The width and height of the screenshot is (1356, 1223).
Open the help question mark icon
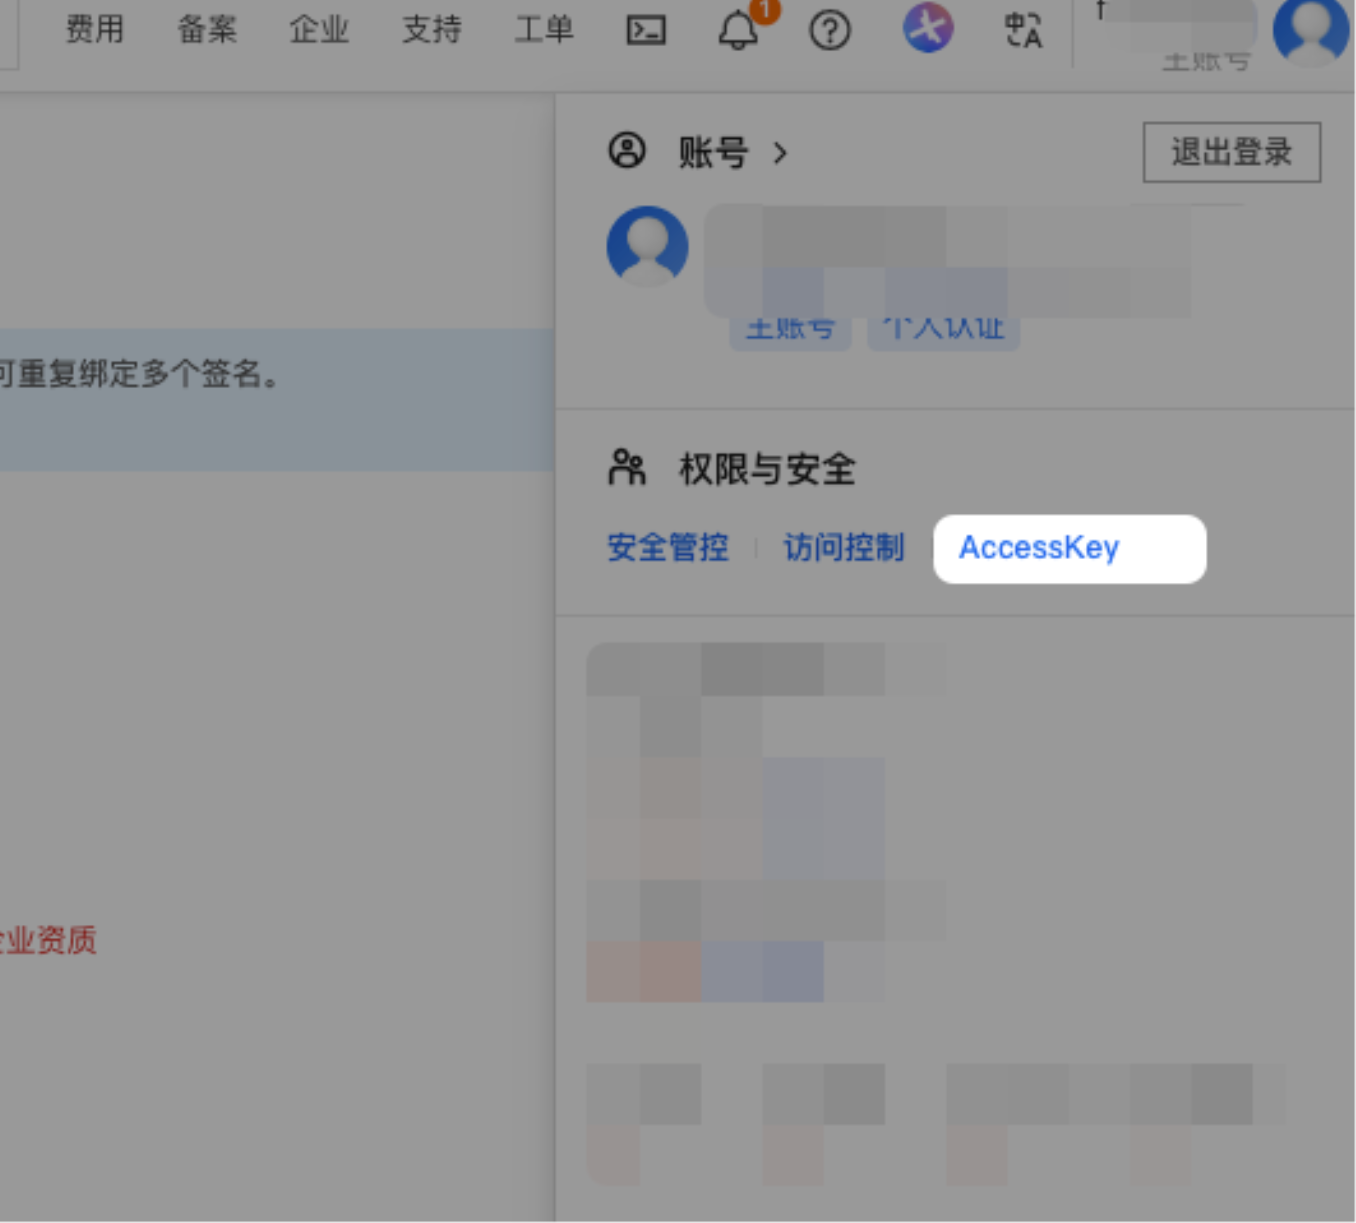click(829, 31)
